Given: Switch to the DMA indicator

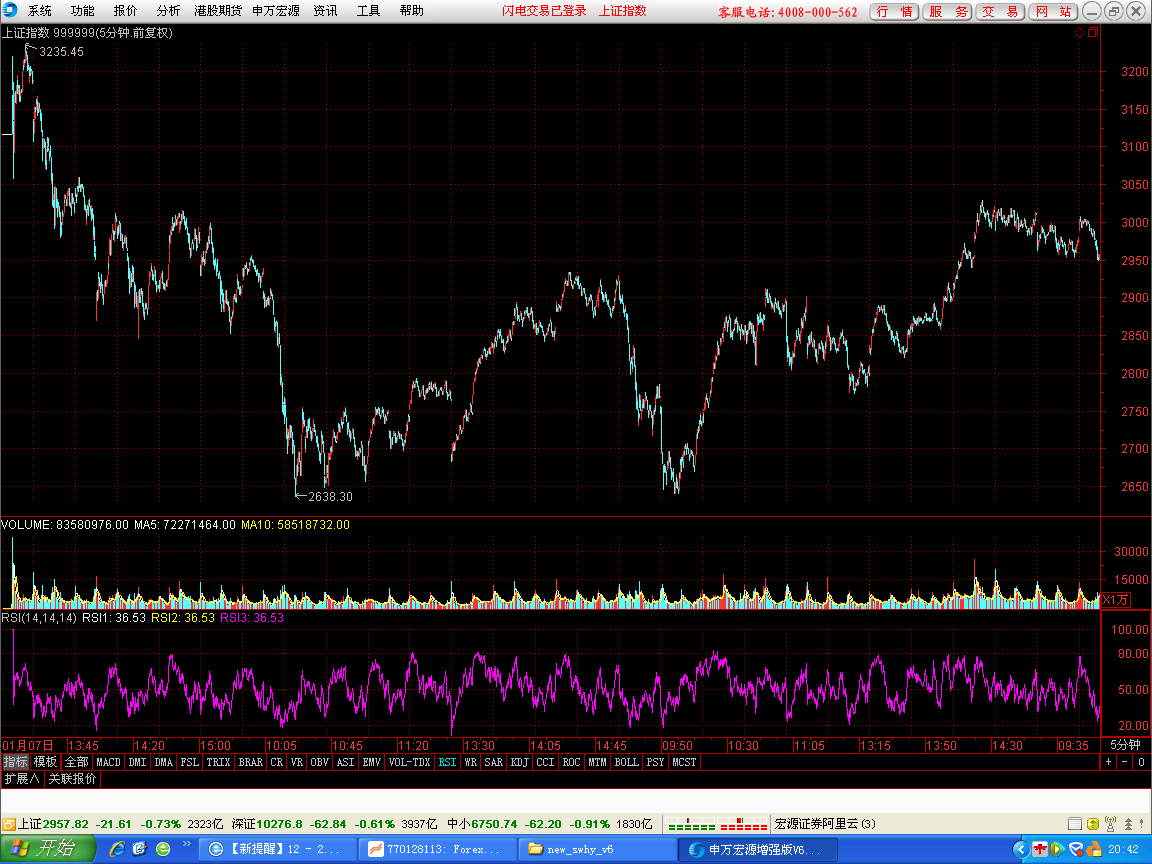Looking at the screenshot, I should click(x=163, y=762).
